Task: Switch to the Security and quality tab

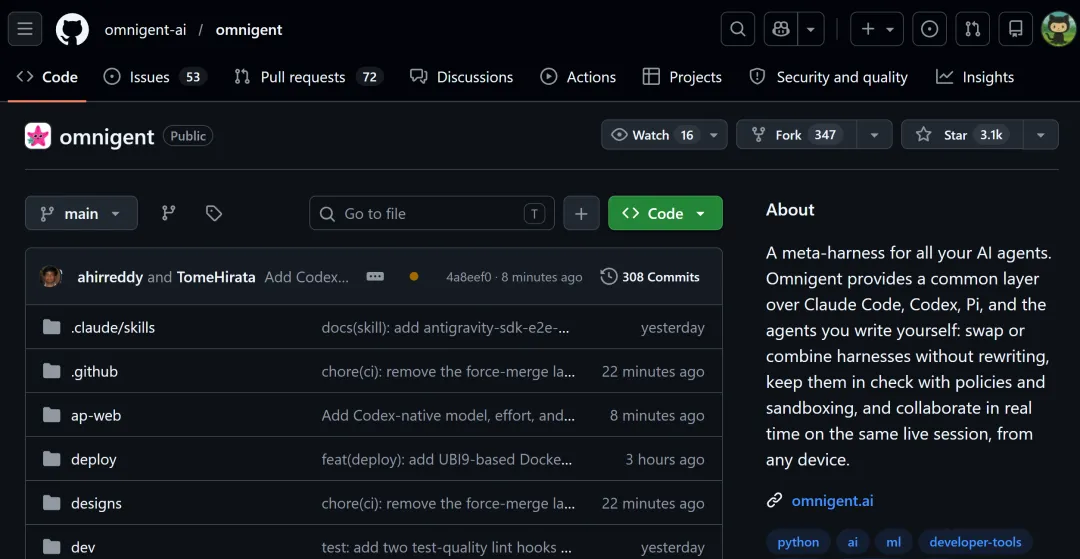Action: pos(829,77)
